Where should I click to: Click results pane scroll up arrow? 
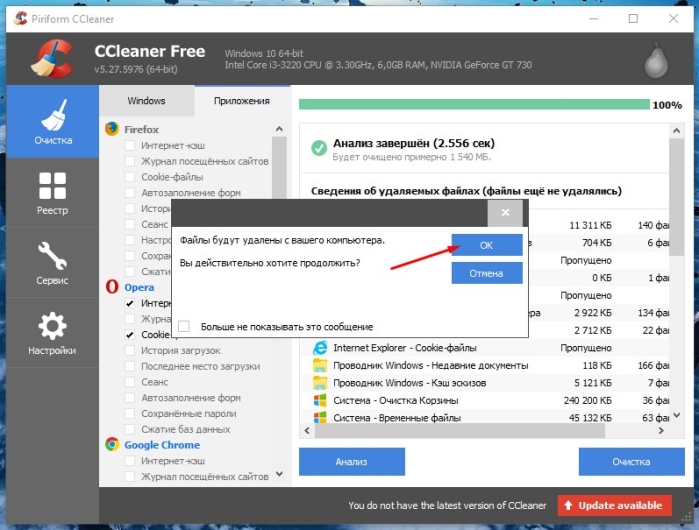(676, 131)
